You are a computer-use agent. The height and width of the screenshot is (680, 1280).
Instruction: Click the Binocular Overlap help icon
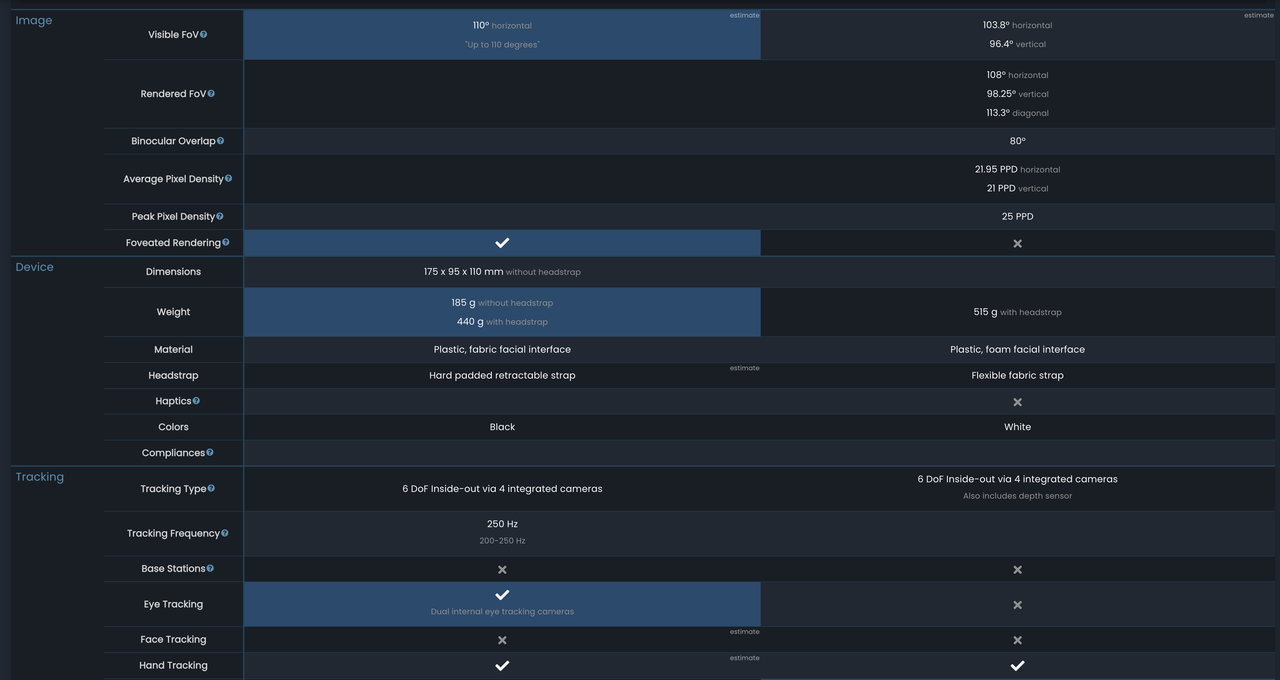point(221,141)
